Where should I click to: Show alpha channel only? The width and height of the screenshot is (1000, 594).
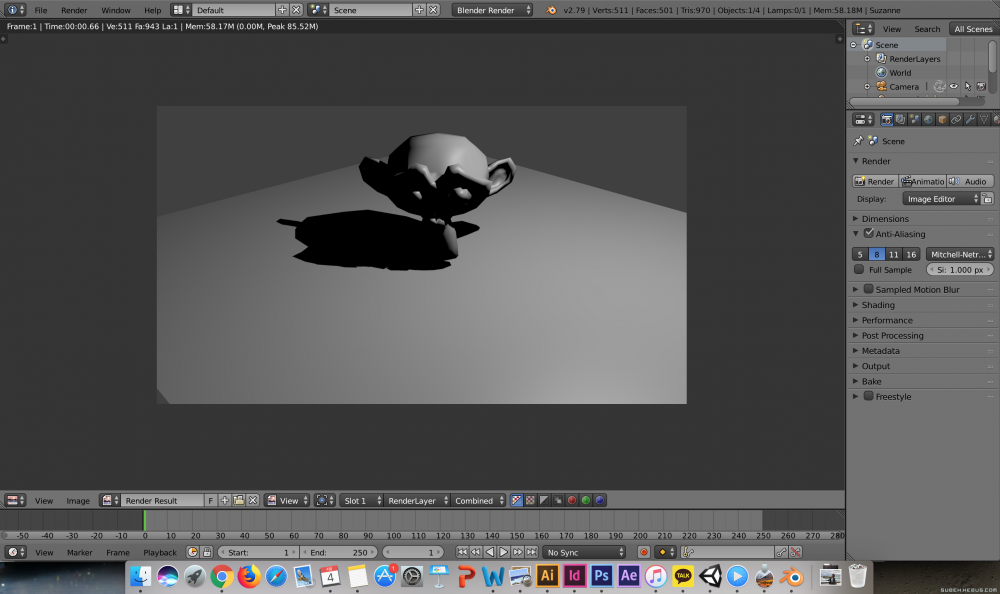click(544, 500)
